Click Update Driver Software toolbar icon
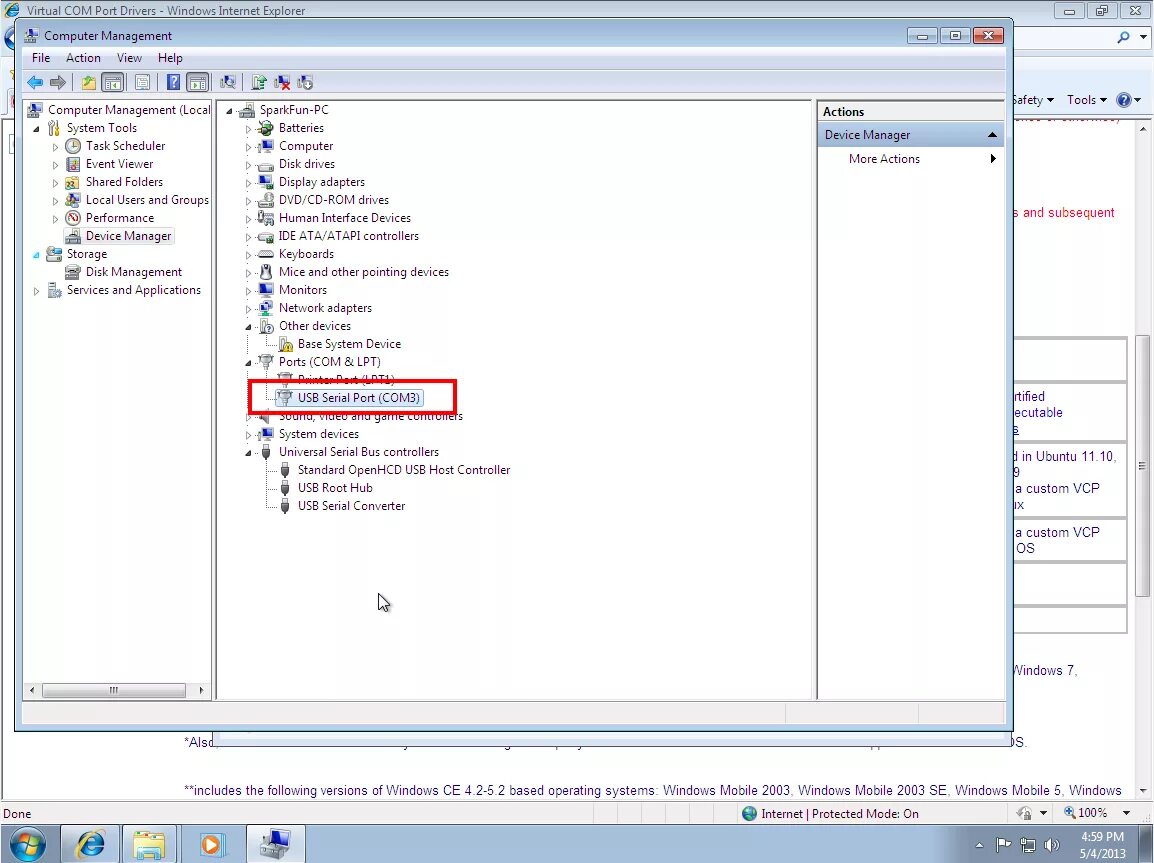The height and width of the screenshot is (863, 1154). 258,82
